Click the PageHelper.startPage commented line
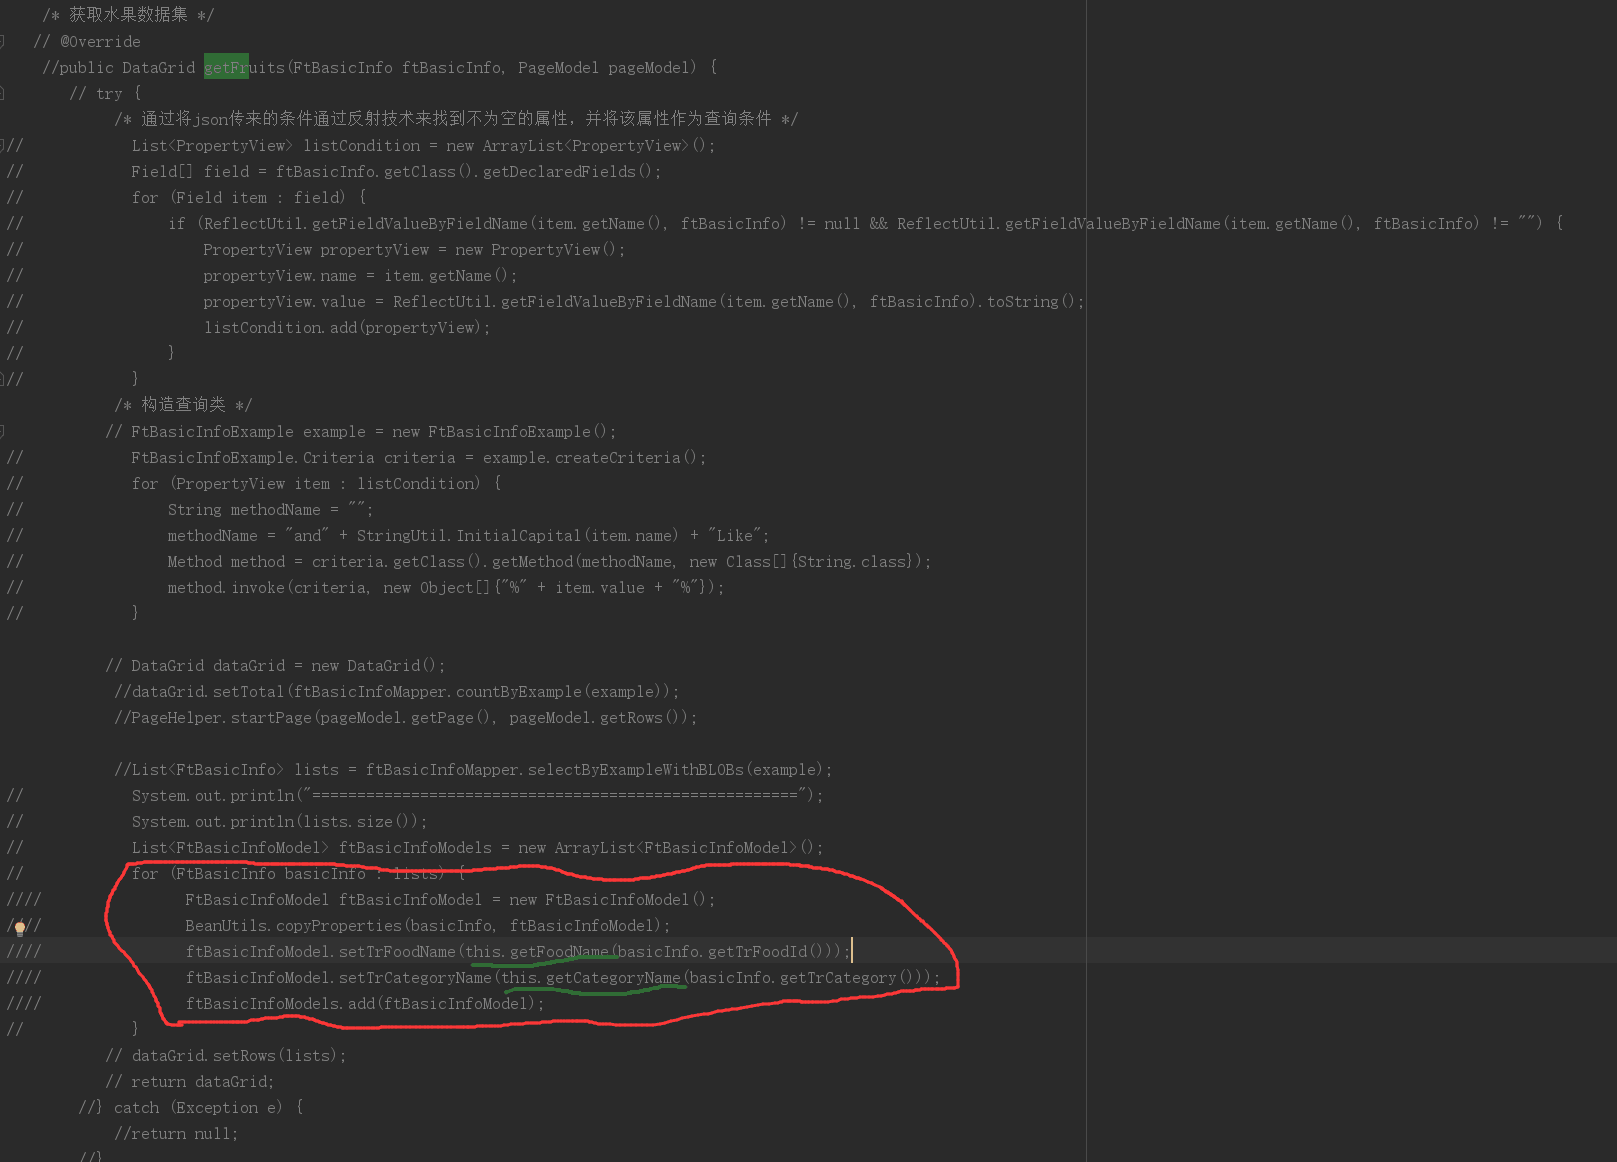 (x=405, y=718)
